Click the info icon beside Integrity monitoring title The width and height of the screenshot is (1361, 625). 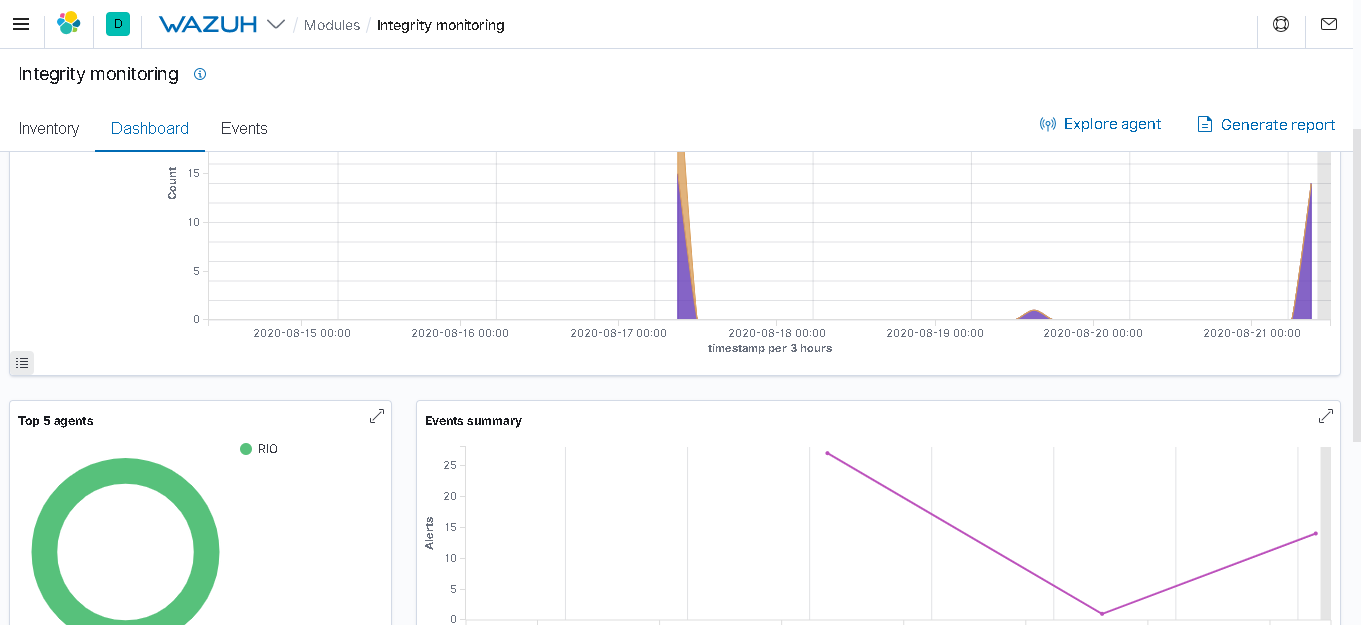coord(200,74)
